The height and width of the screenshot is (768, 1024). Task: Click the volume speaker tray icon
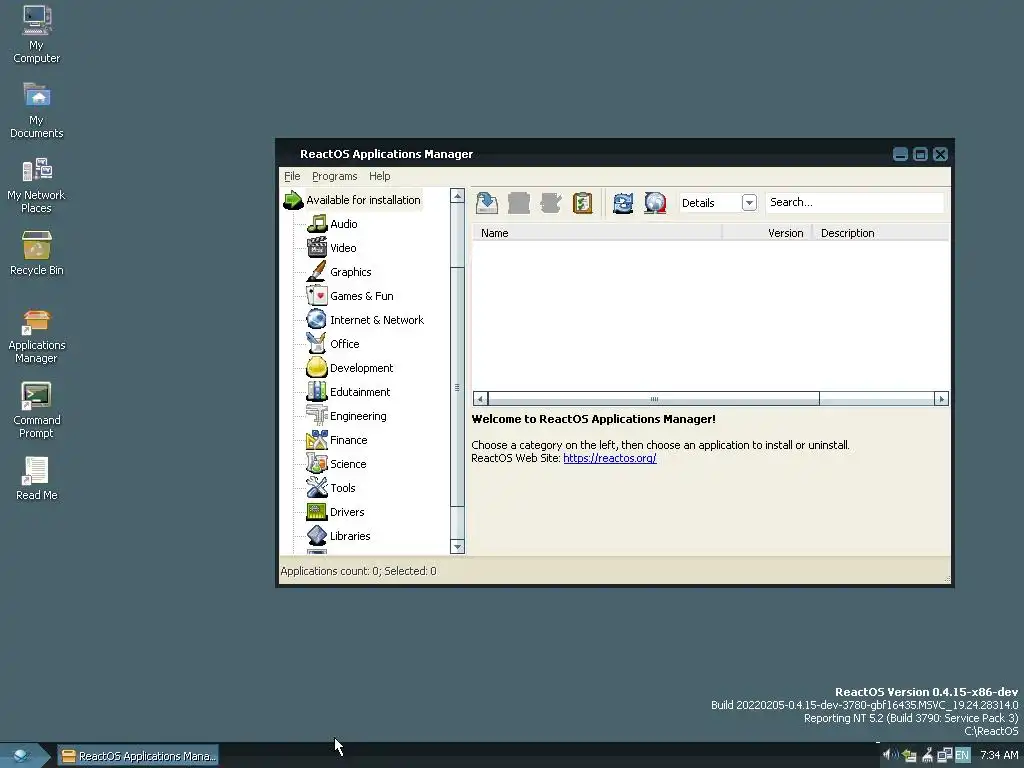890,756
